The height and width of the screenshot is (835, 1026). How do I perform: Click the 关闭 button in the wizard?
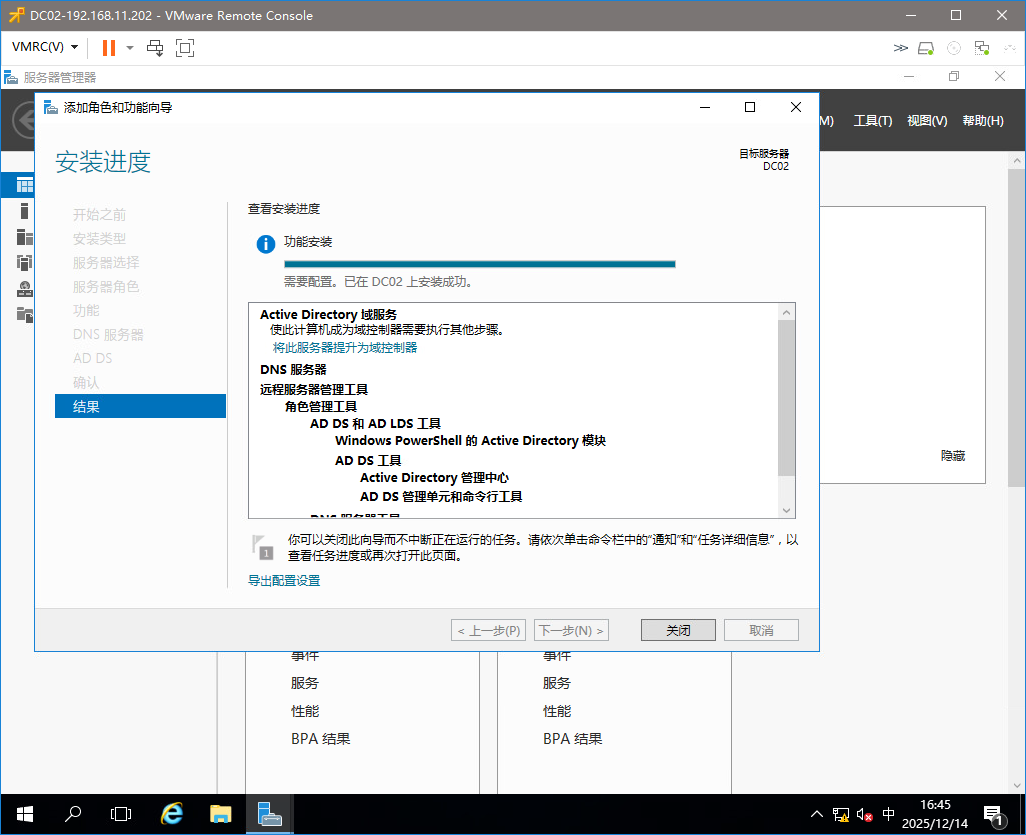pos(678,630)
